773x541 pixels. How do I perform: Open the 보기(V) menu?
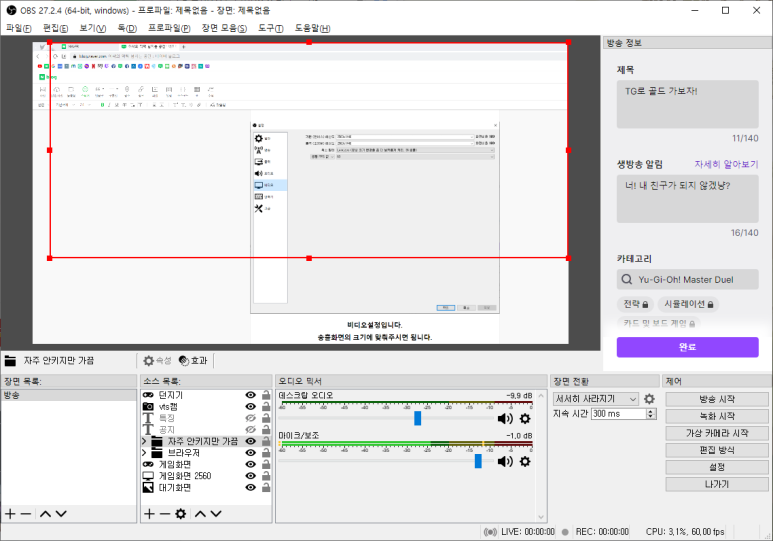pos(93,28)
